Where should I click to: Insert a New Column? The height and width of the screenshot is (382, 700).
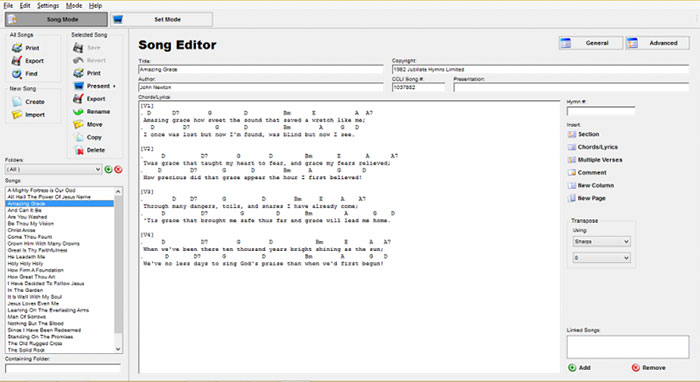[591, 185]
